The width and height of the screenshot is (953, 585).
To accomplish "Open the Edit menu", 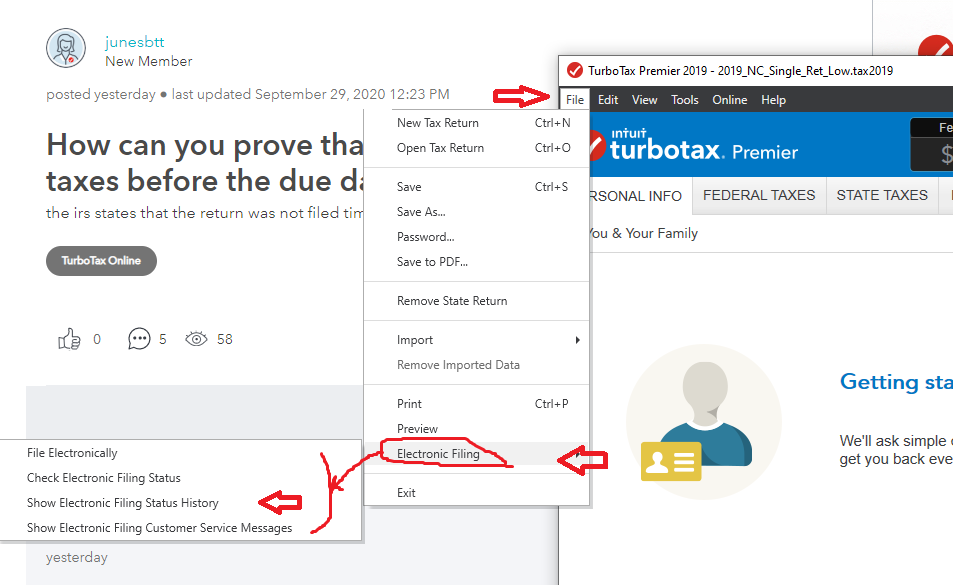I will coord(608,100).
